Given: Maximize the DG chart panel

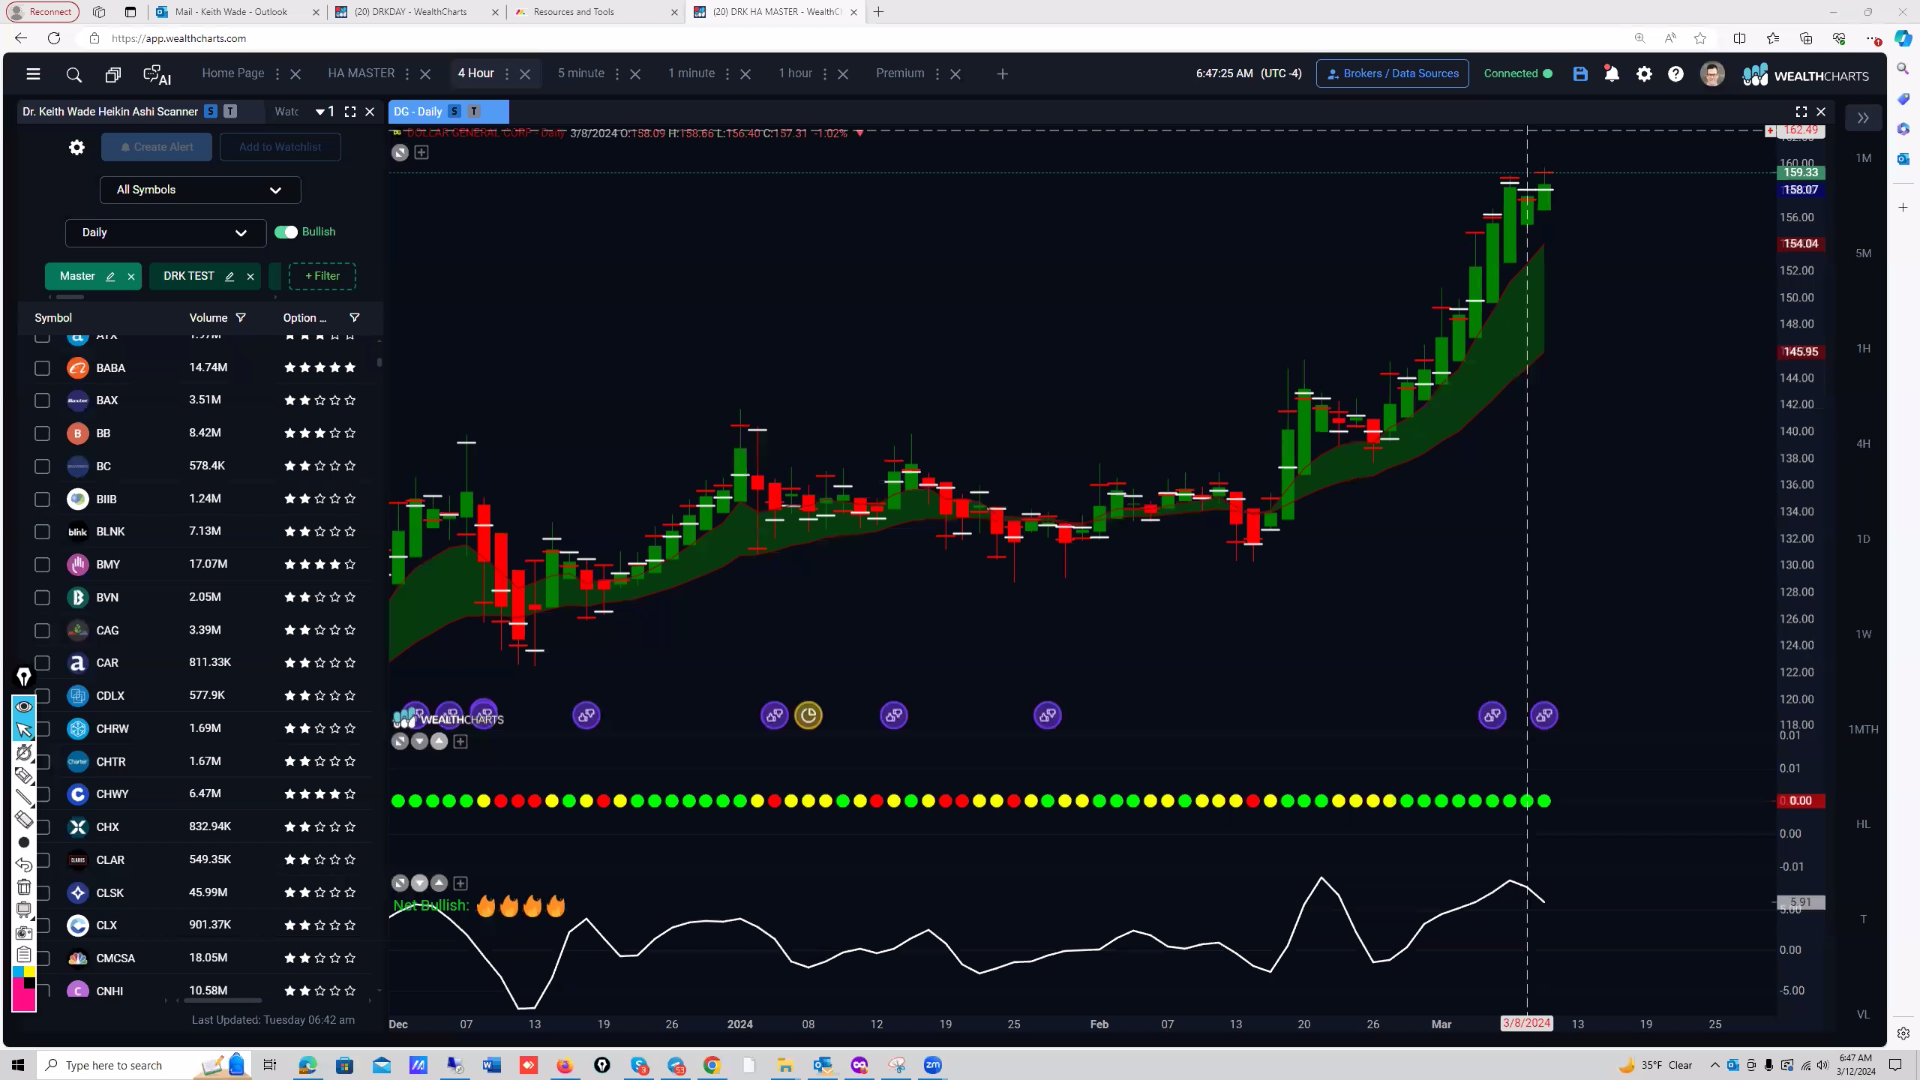Looking at the screenshot, I should 1801,112.
